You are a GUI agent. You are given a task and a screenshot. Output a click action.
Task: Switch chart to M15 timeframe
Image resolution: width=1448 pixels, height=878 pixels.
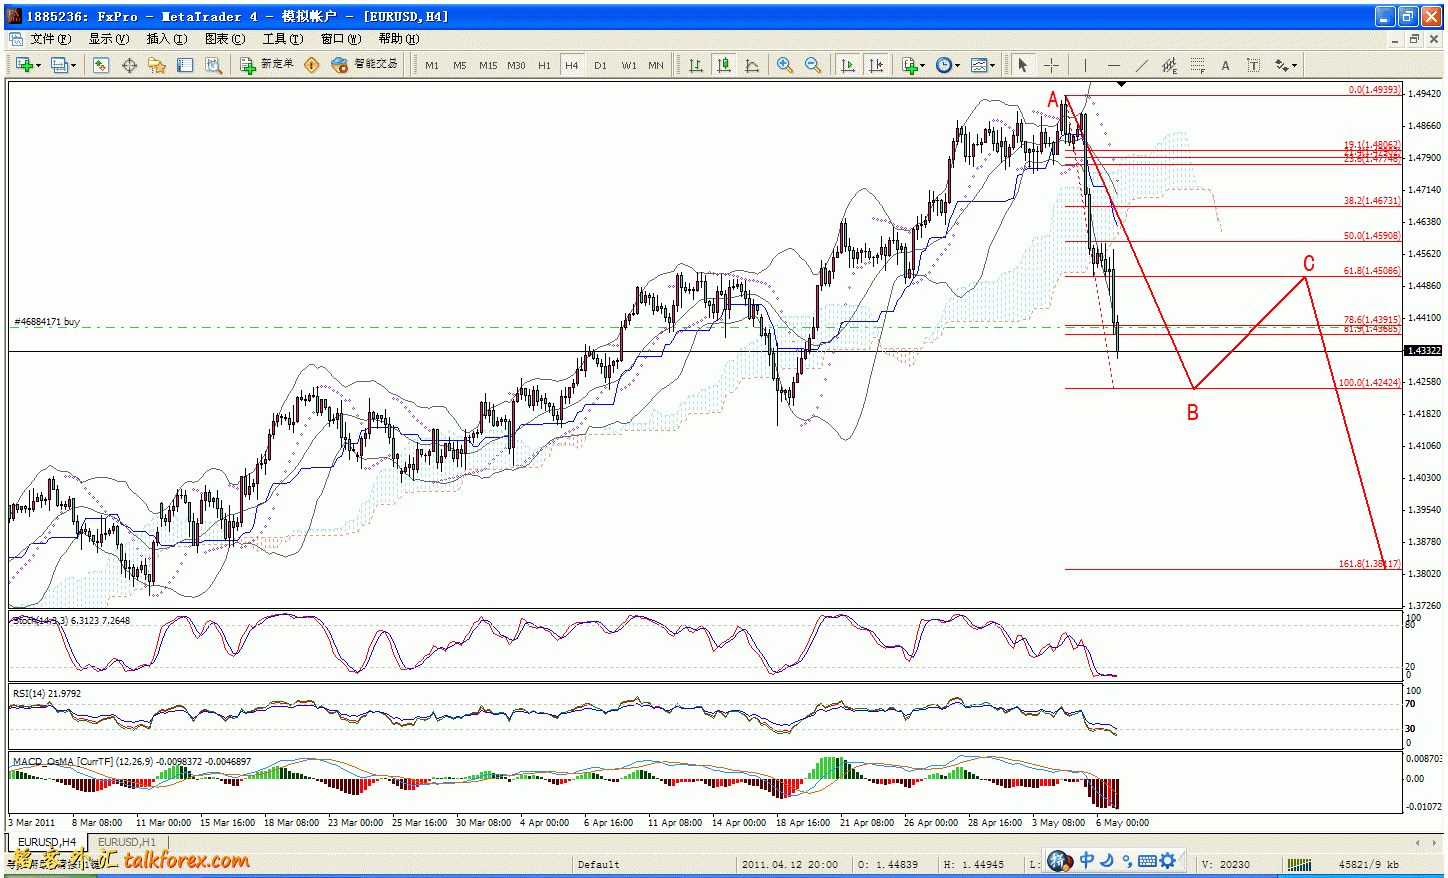pyautogui.click(x=488, y=66)
